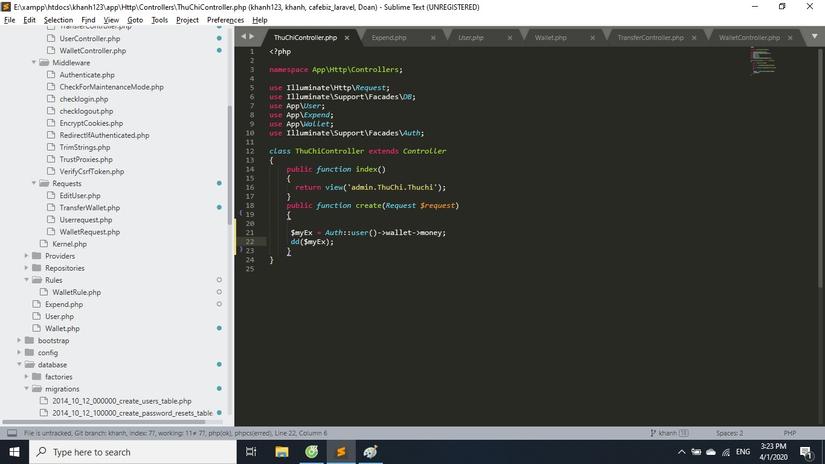Switch to the Expend.php tab
Screen dimensions: 825x464
click(x=389, y=37)
